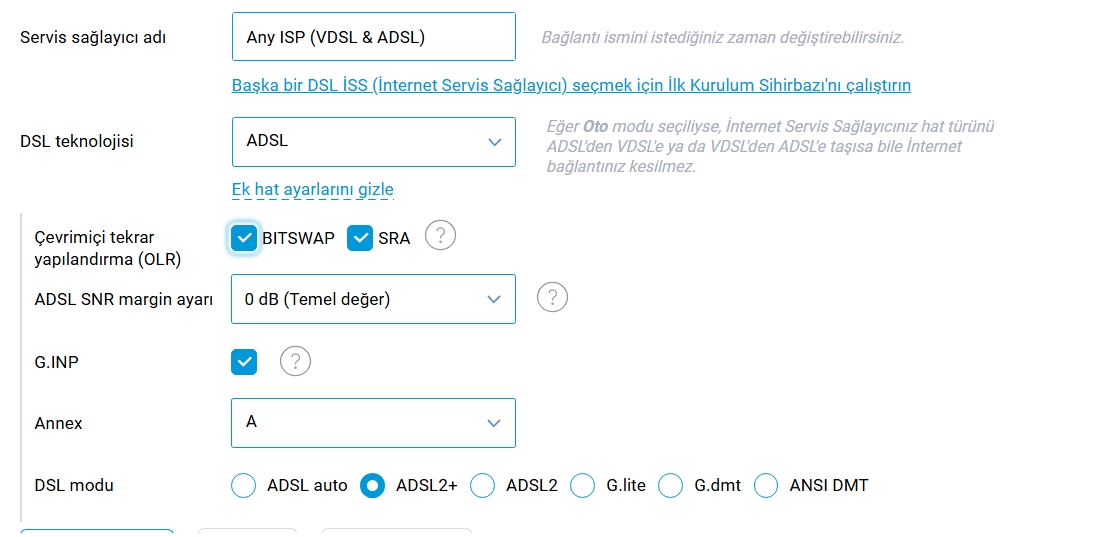Choose the ADSL2 radio option
The height and width of the screenshot is (537, 1103).
(483, 485)
